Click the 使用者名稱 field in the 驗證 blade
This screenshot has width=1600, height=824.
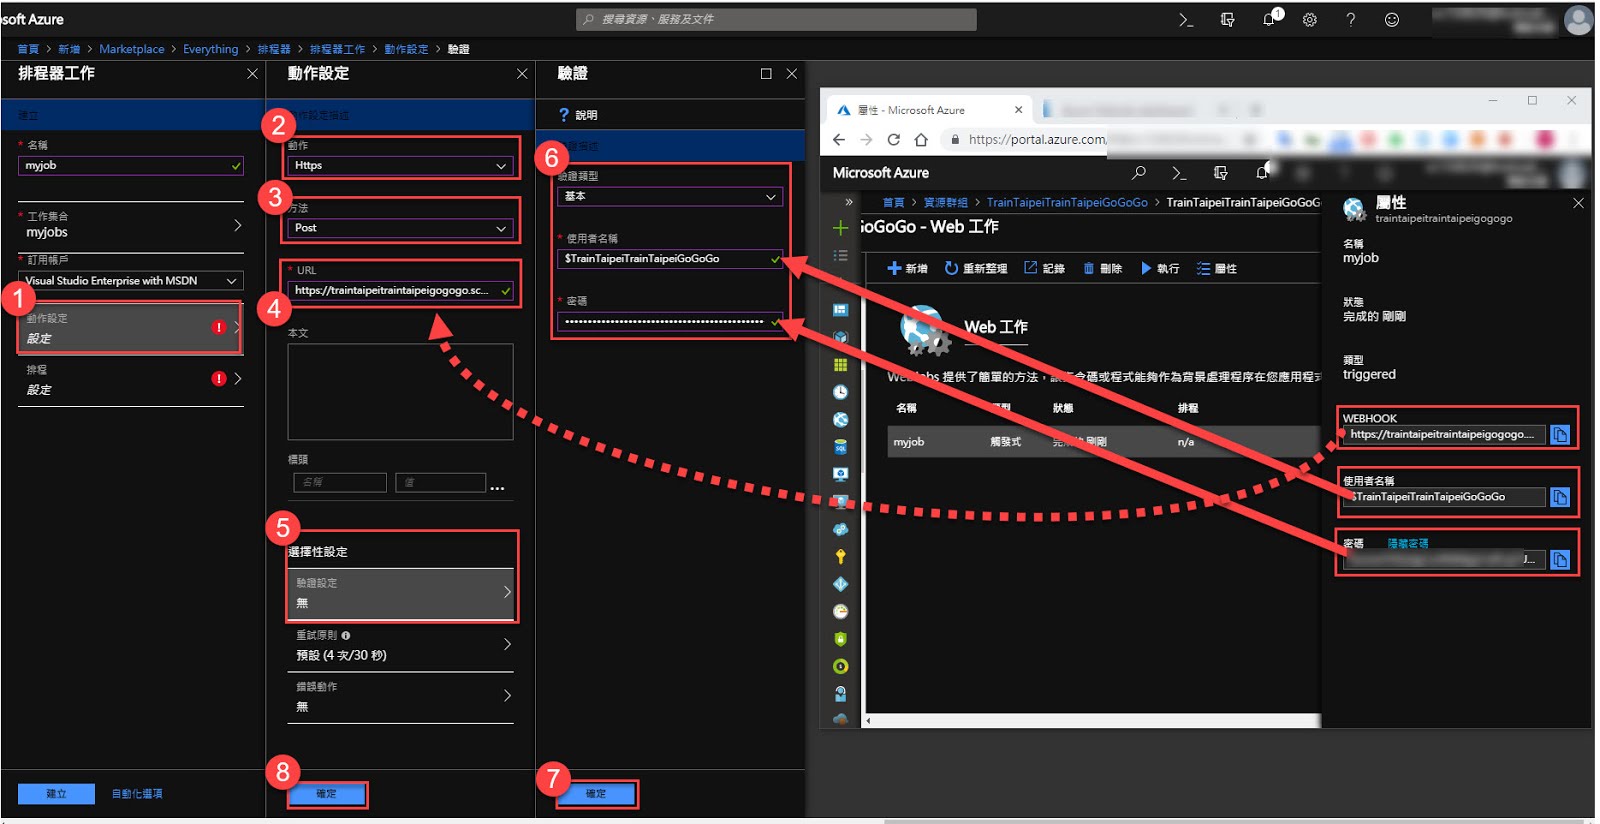click(x=670, y=259)
